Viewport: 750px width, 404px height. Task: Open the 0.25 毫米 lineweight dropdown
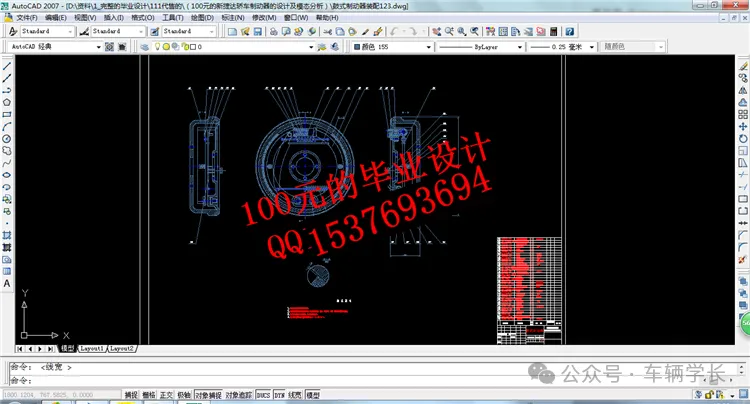[x=592, y=47]
